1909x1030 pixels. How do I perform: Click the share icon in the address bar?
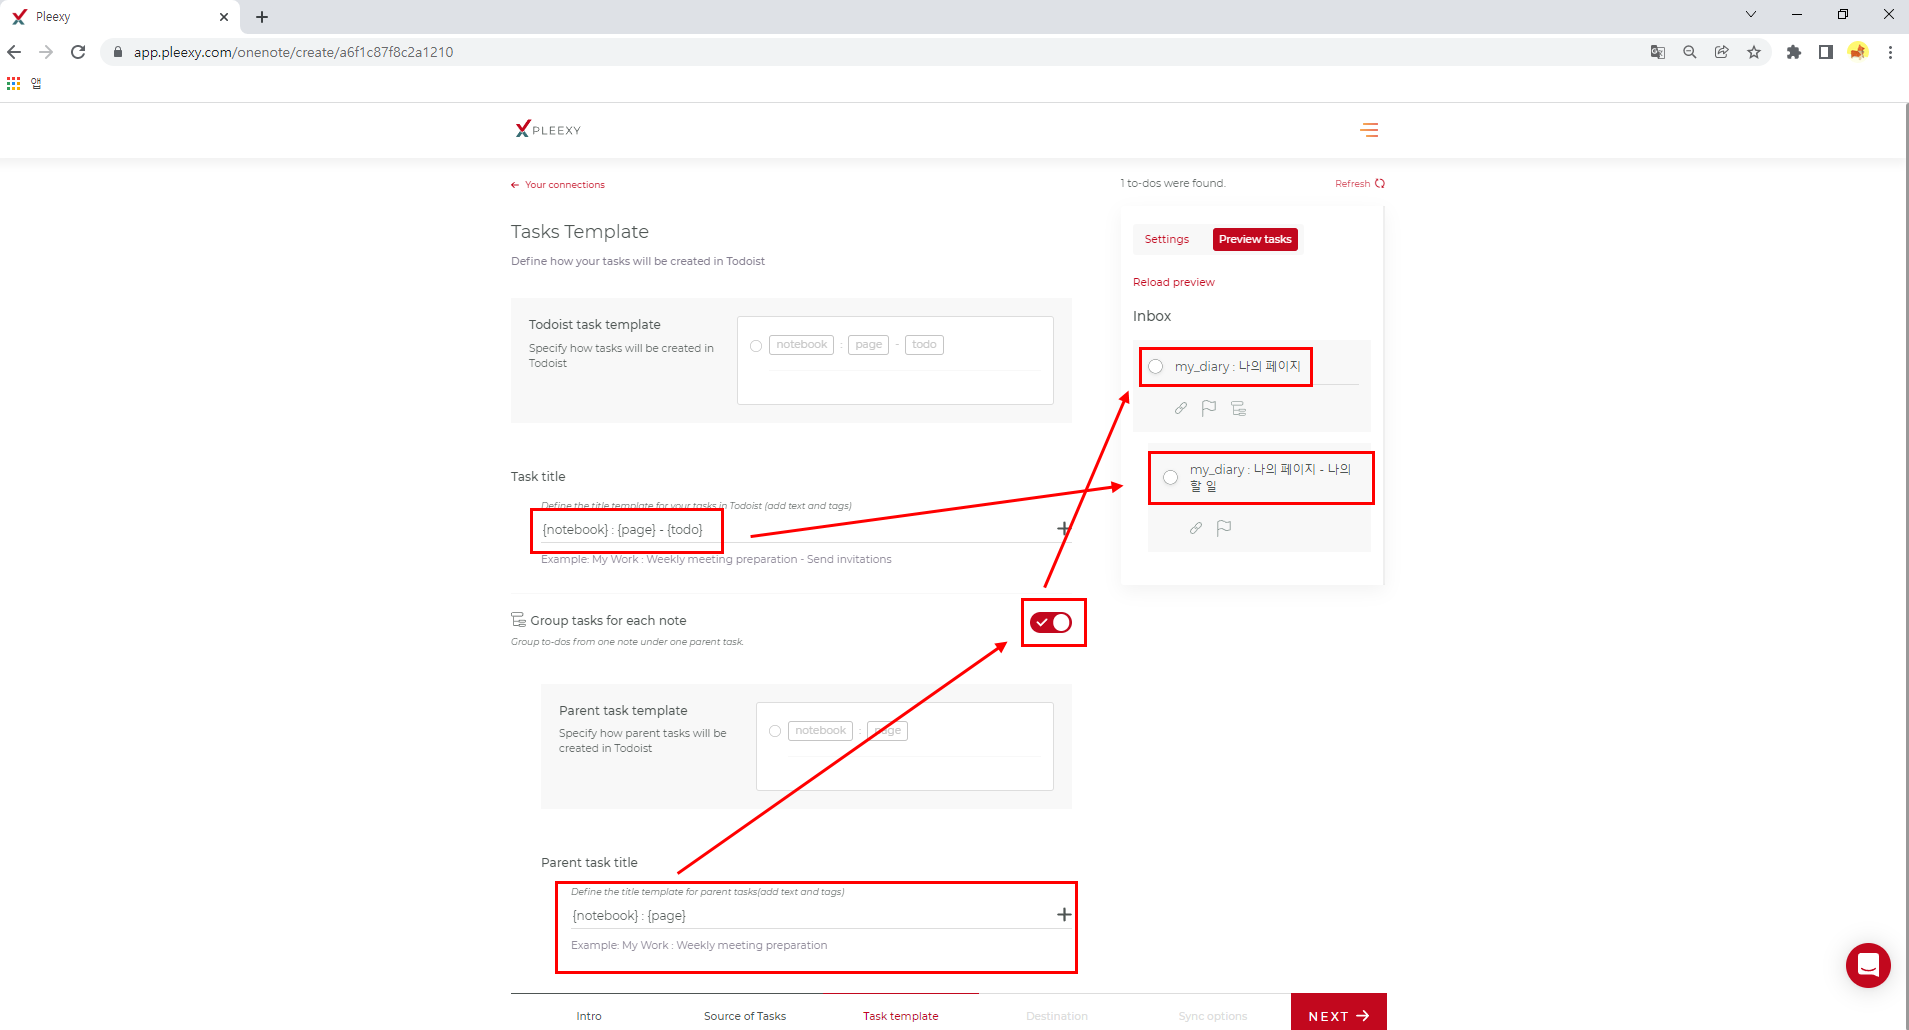[1722, 52]
